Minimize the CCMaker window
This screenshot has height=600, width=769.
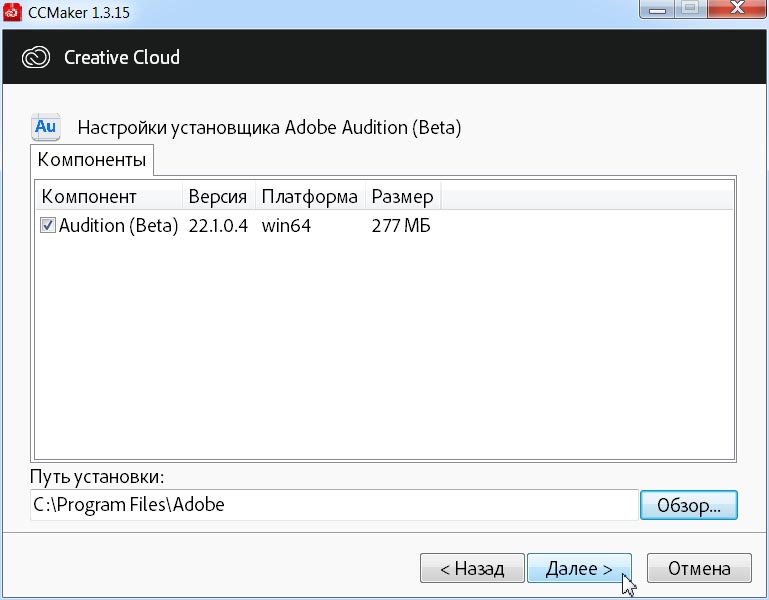click(657, 8)
